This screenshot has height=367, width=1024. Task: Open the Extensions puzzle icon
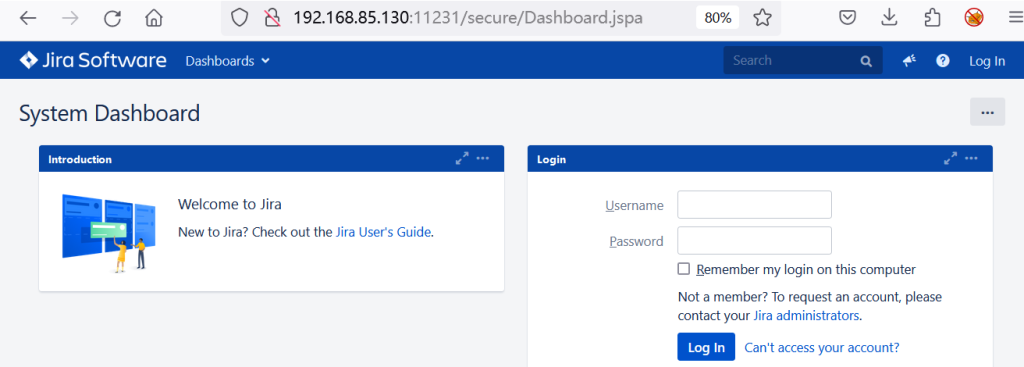tap(932, 18)
